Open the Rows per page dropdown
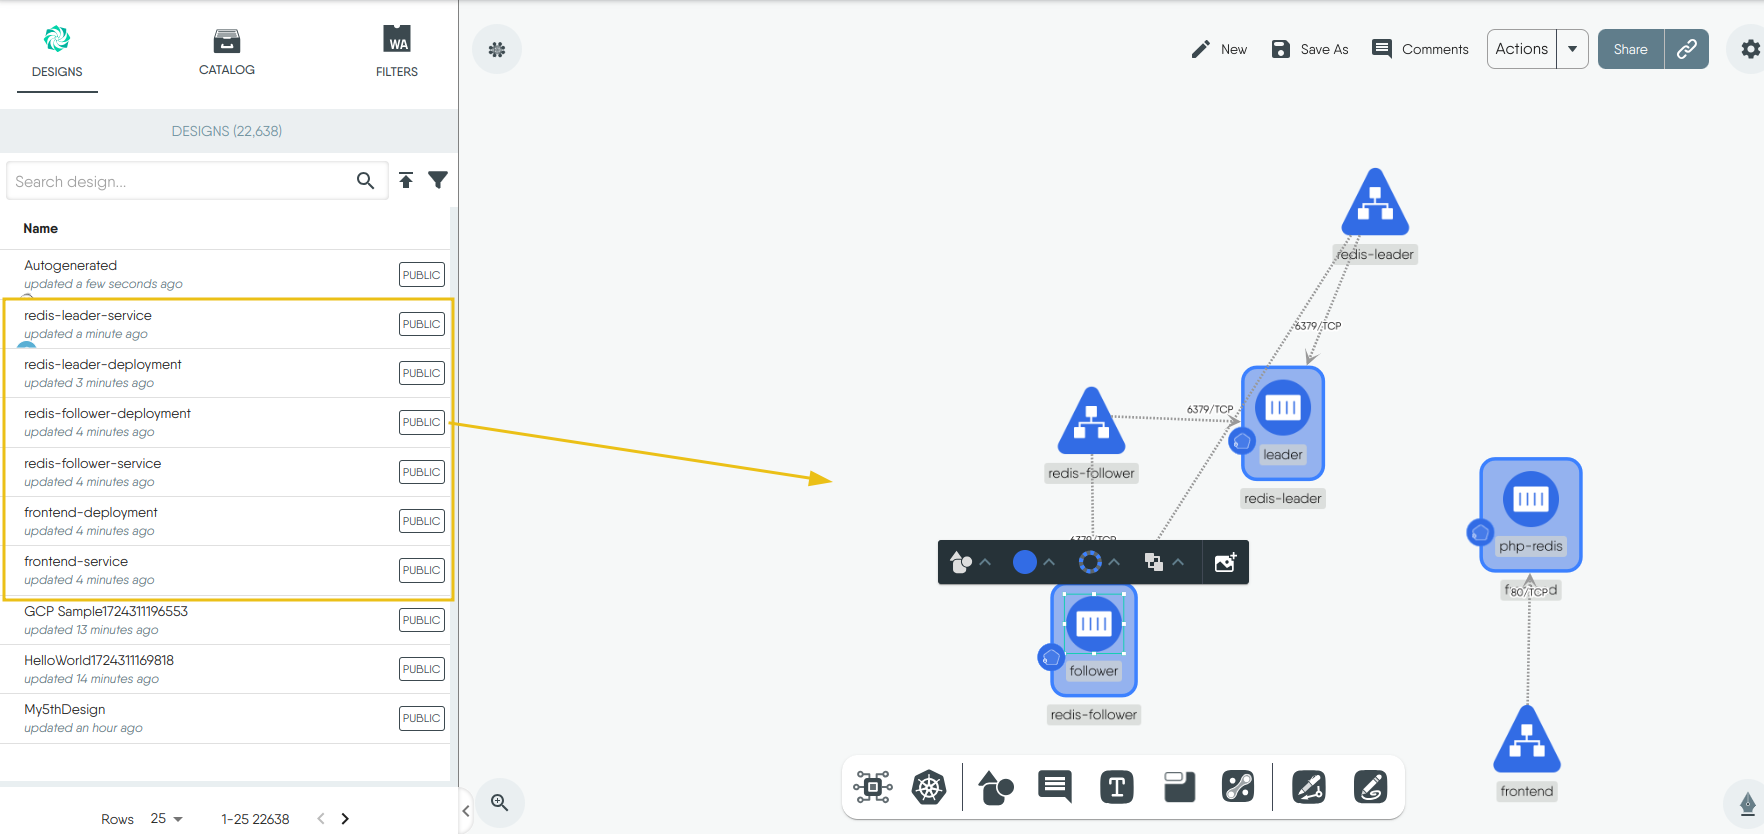Screen dimensions: 1764x834 (167, 818)
